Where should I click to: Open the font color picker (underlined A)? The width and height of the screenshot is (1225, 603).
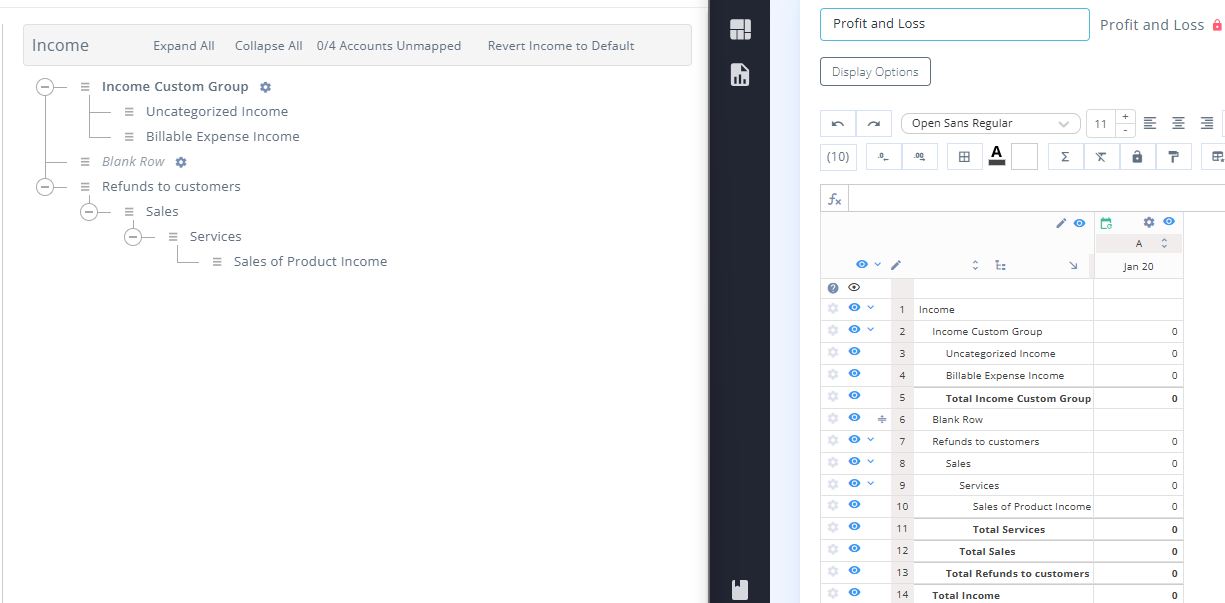996,156
